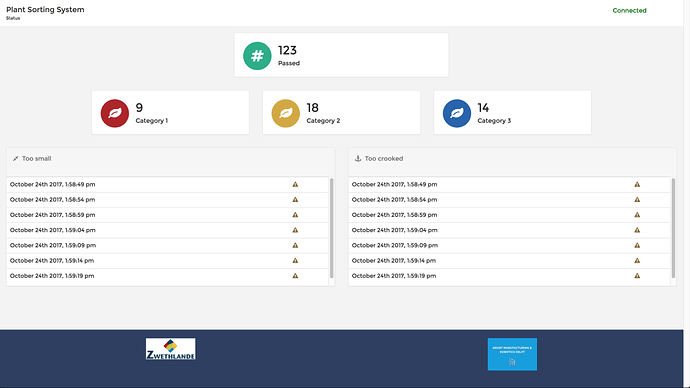Click the Too small panel header icon
The width and height of the screenshot is (690, 388).
tap(15, 158)
